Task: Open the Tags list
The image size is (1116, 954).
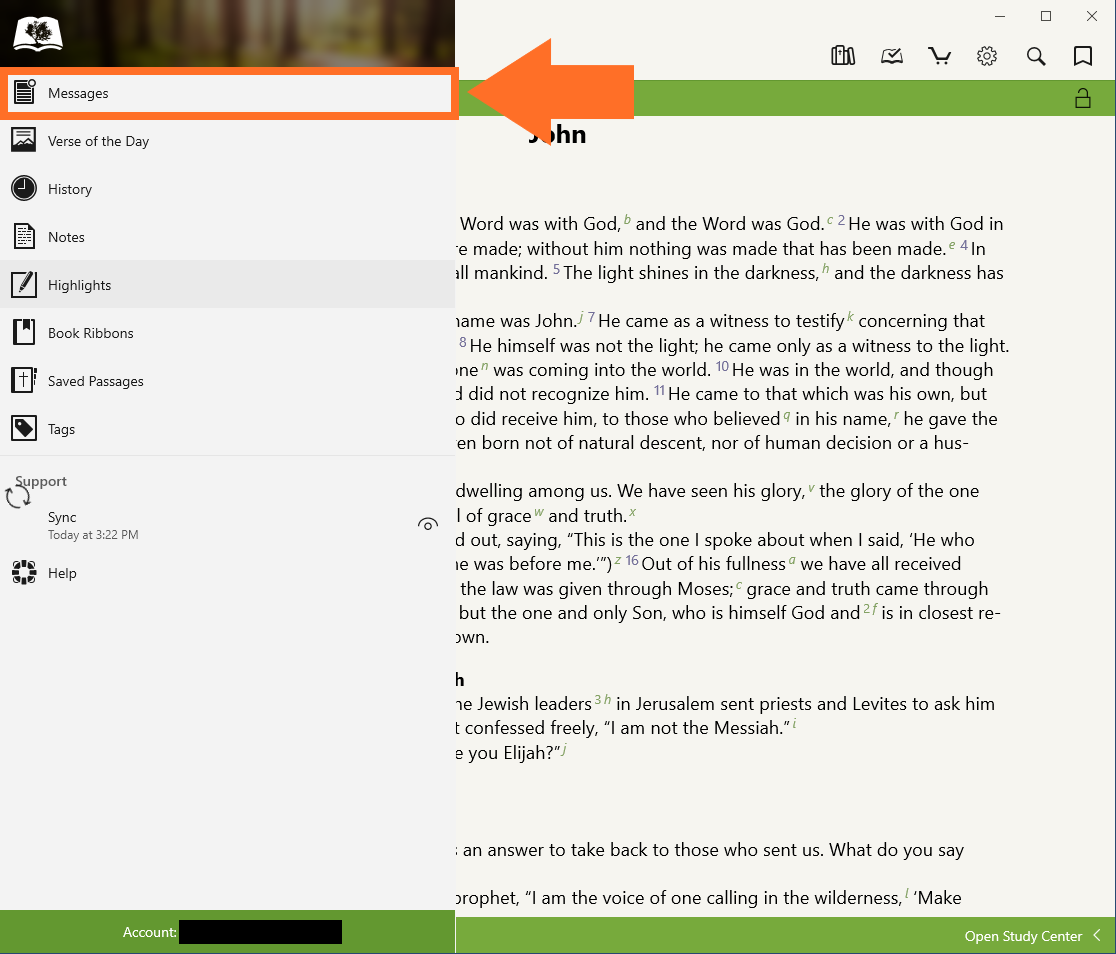Action: tap(228, 429)
